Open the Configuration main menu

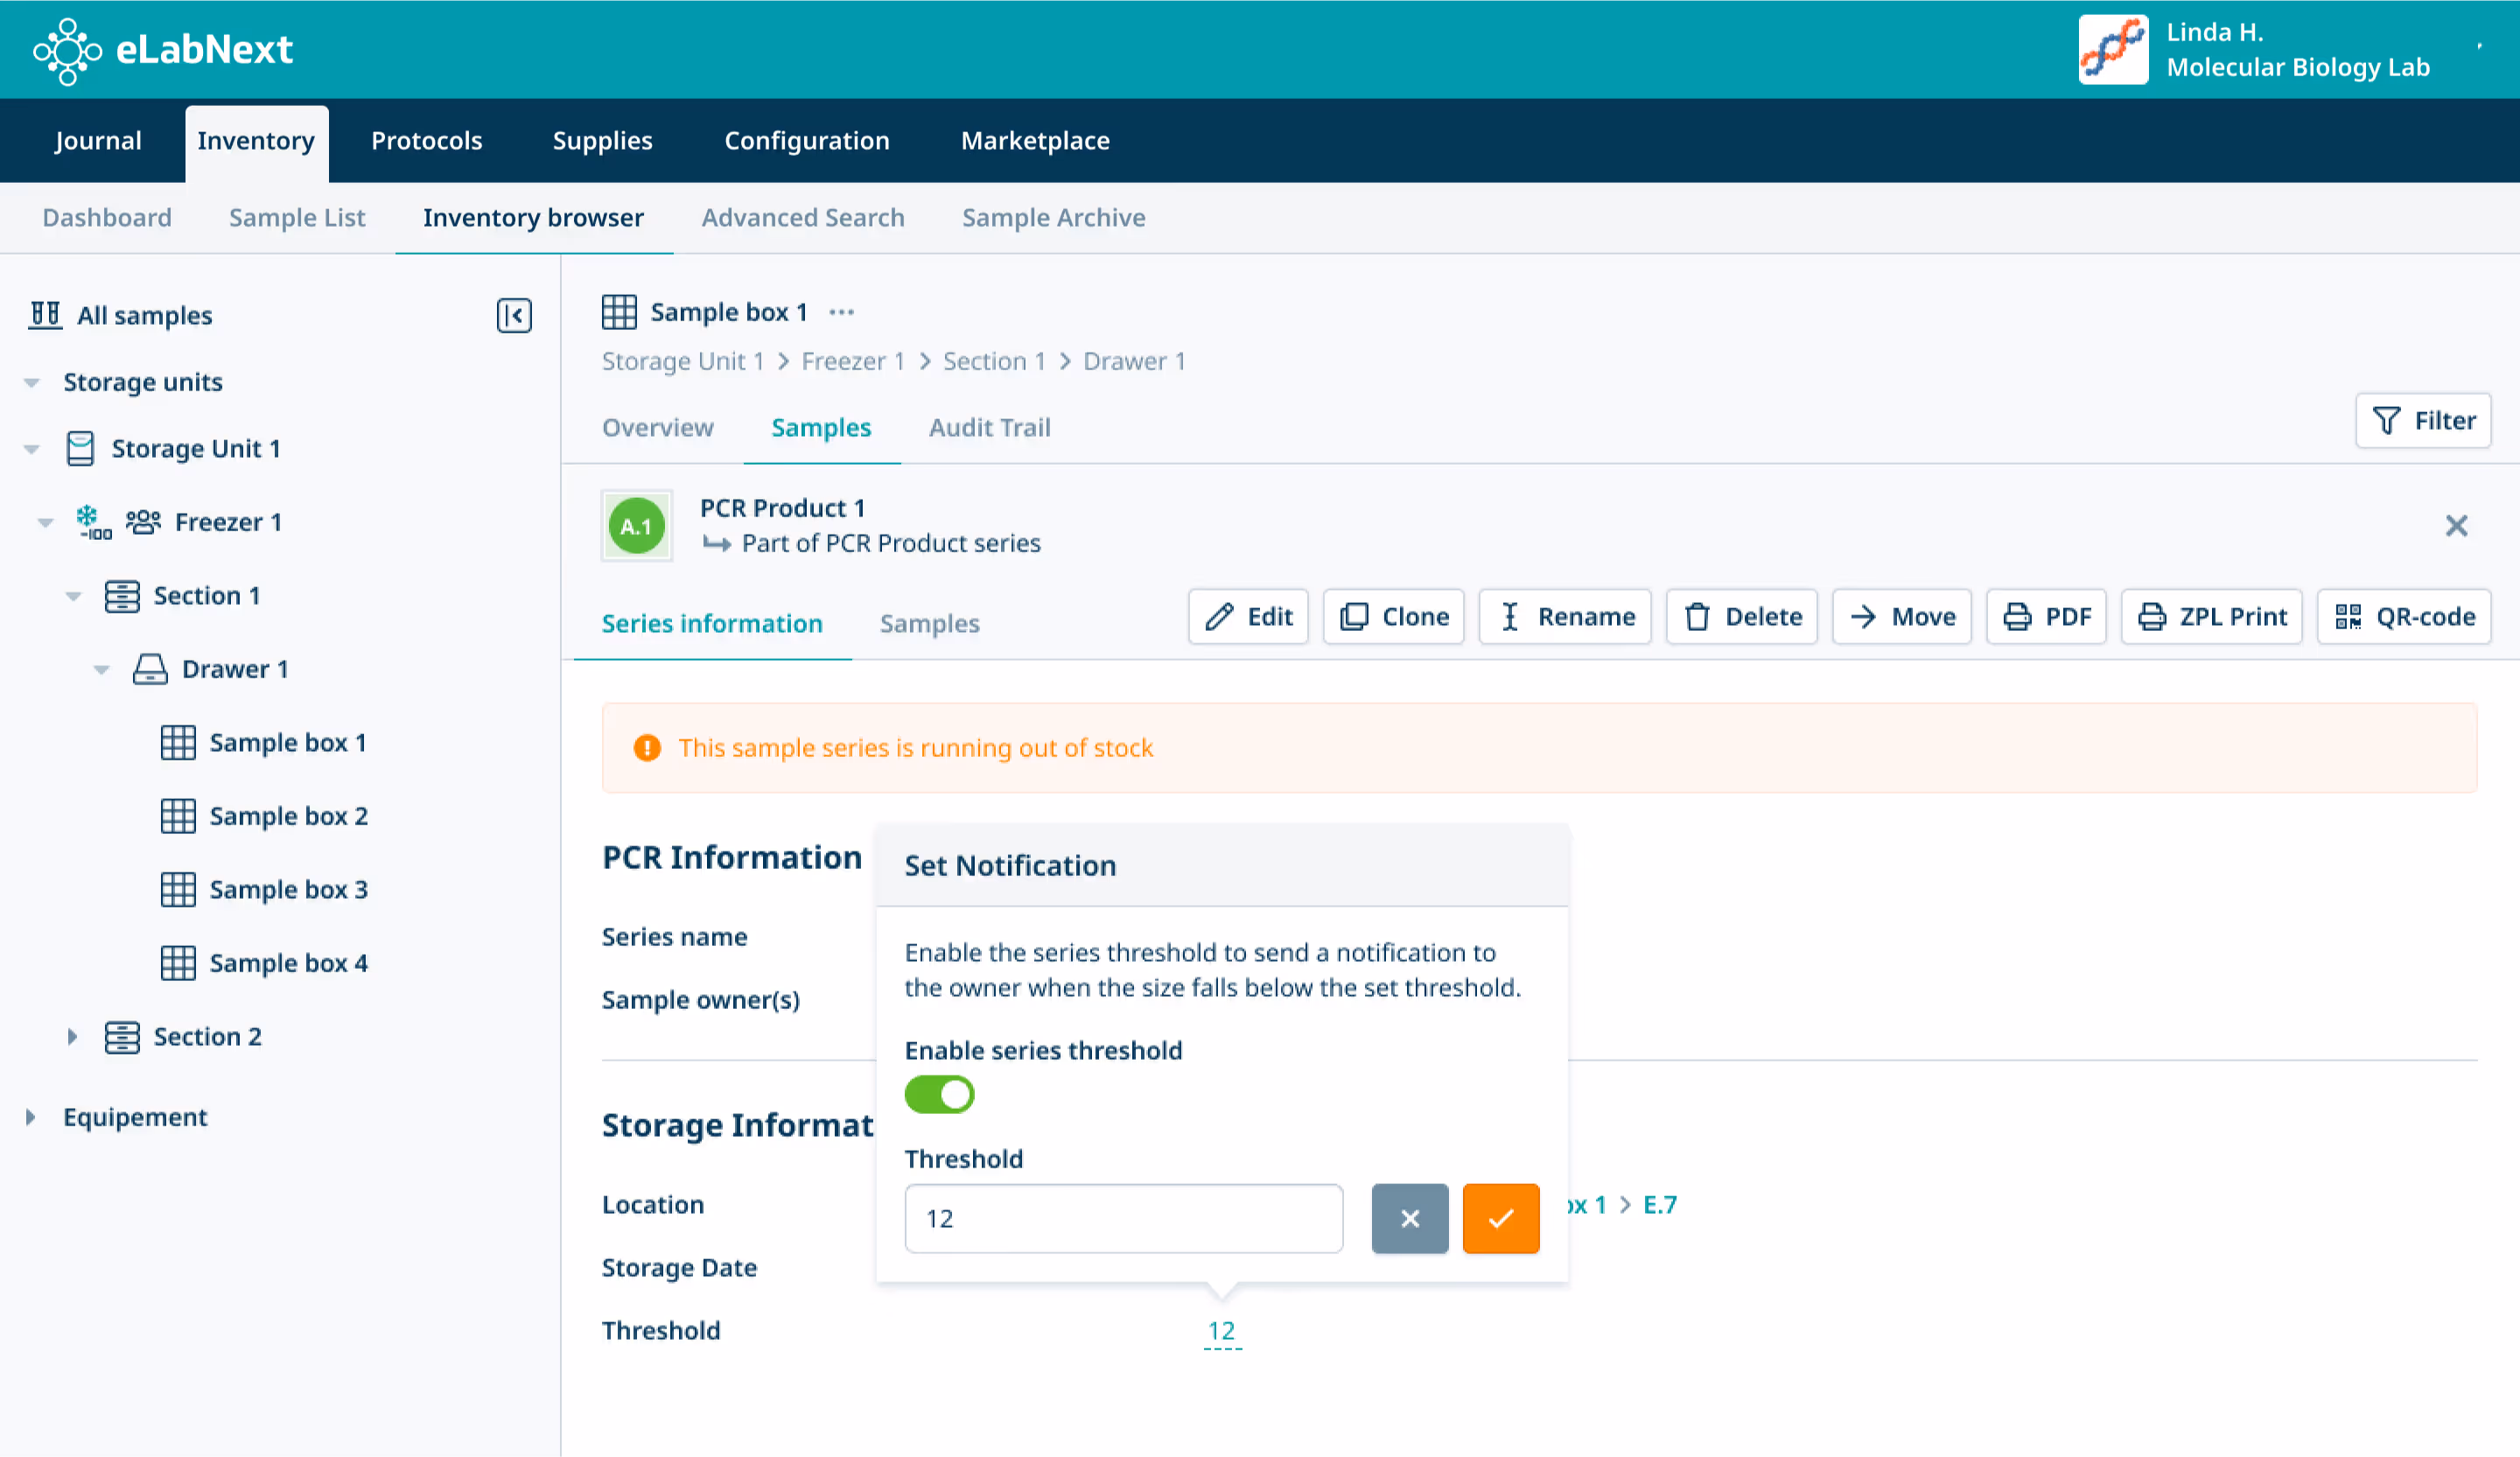807,141
